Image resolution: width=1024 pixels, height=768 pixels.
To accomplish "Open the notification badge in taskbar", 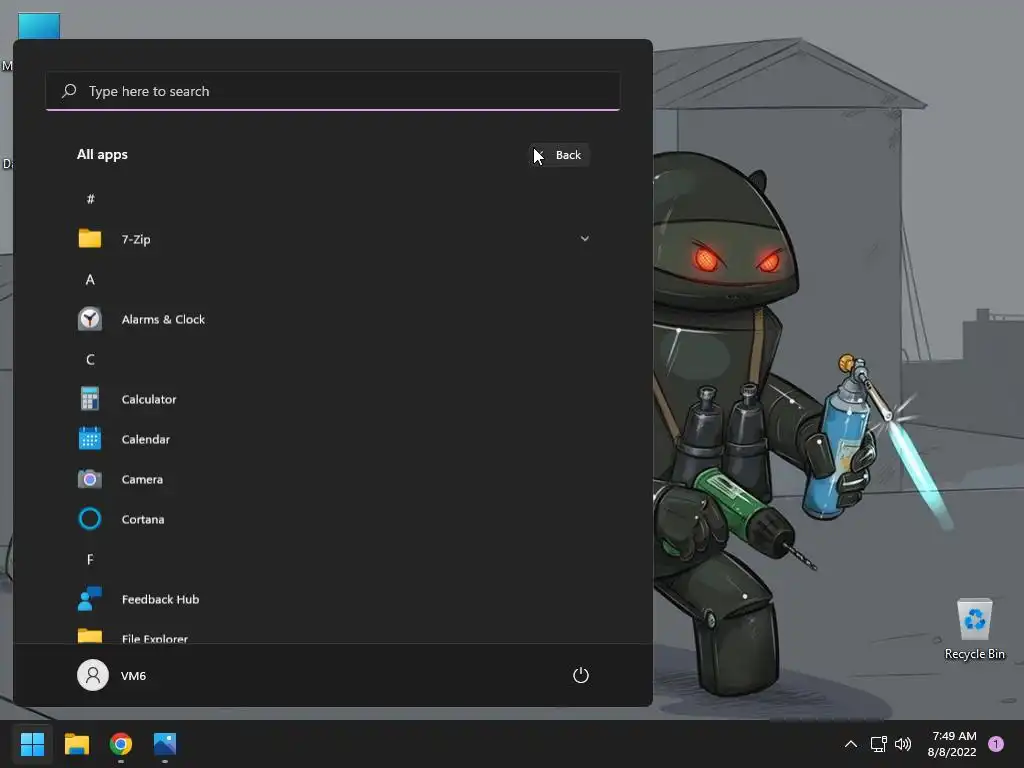I will (x=996, y=744).
